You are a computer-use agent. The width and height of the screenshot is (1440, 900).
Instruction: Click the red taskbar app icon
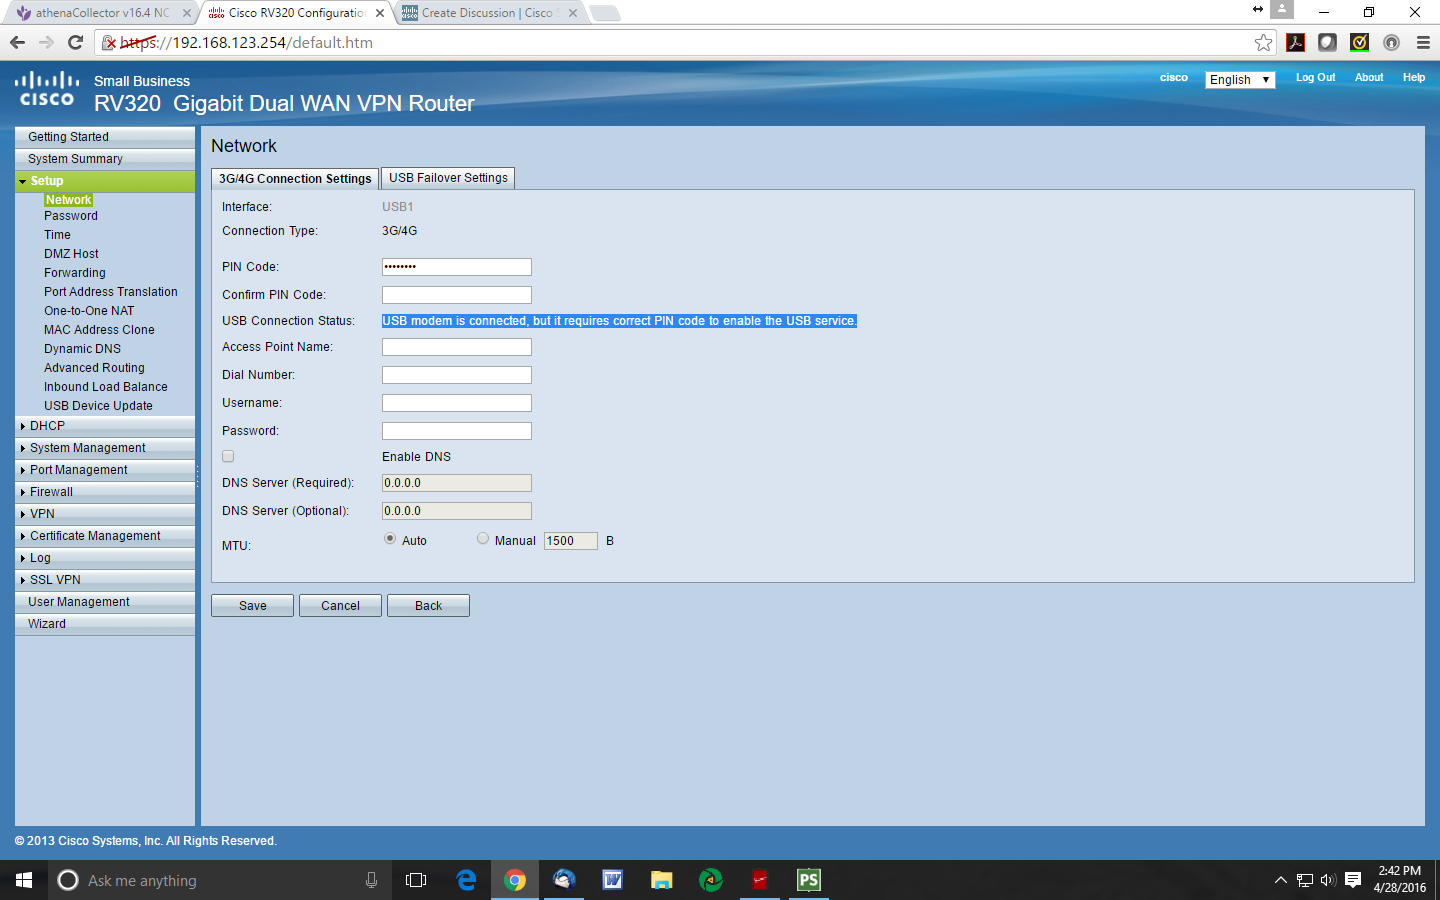(760, 880)
